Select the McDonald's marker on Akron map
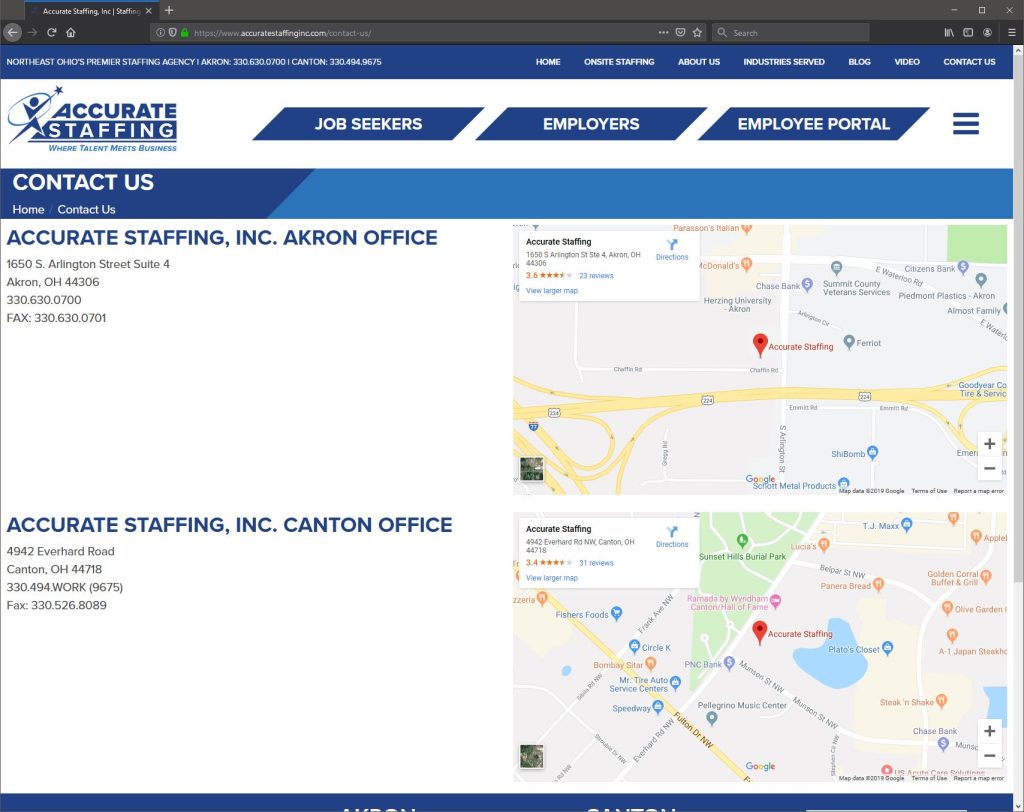1024x812 pixels. pyautogui.click(x=746, y=264)
